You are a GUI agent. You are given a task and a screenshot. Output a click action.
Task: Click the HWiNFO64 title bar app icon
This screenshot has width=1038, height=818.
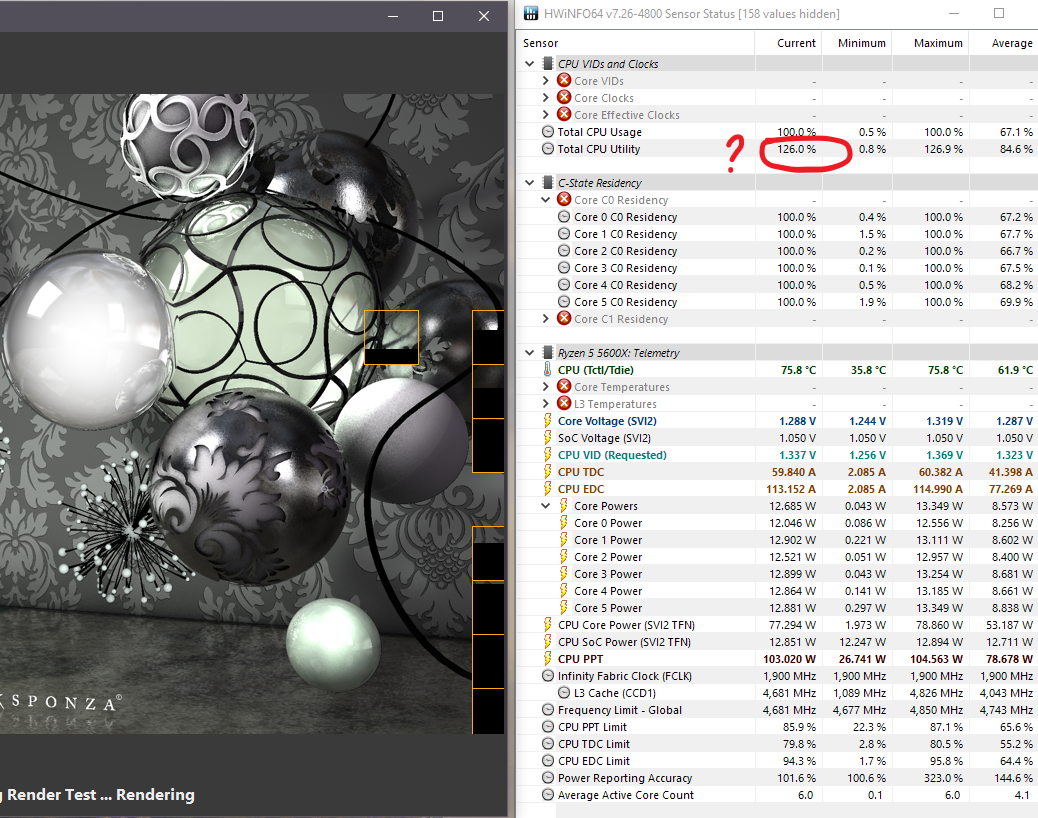pyautogui.click(x=531, y=13)
